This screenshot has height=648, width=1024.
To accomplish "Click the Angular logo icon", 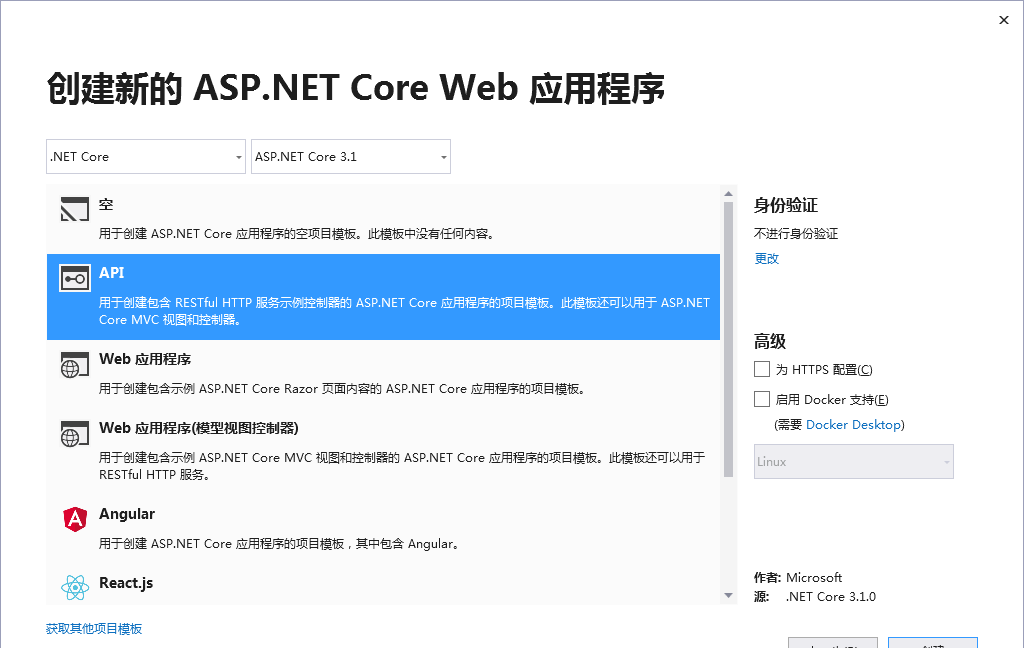I will coord(75,519).
